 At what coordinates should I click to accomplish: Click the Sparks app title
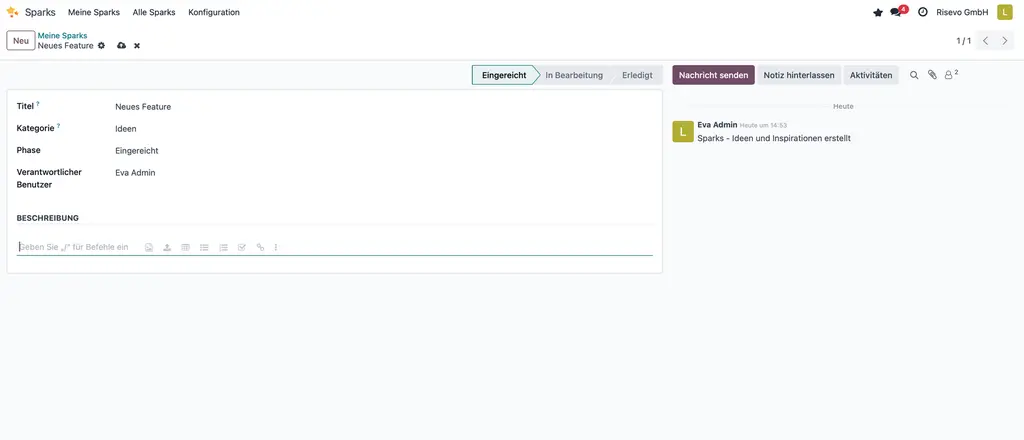point(40,12)
